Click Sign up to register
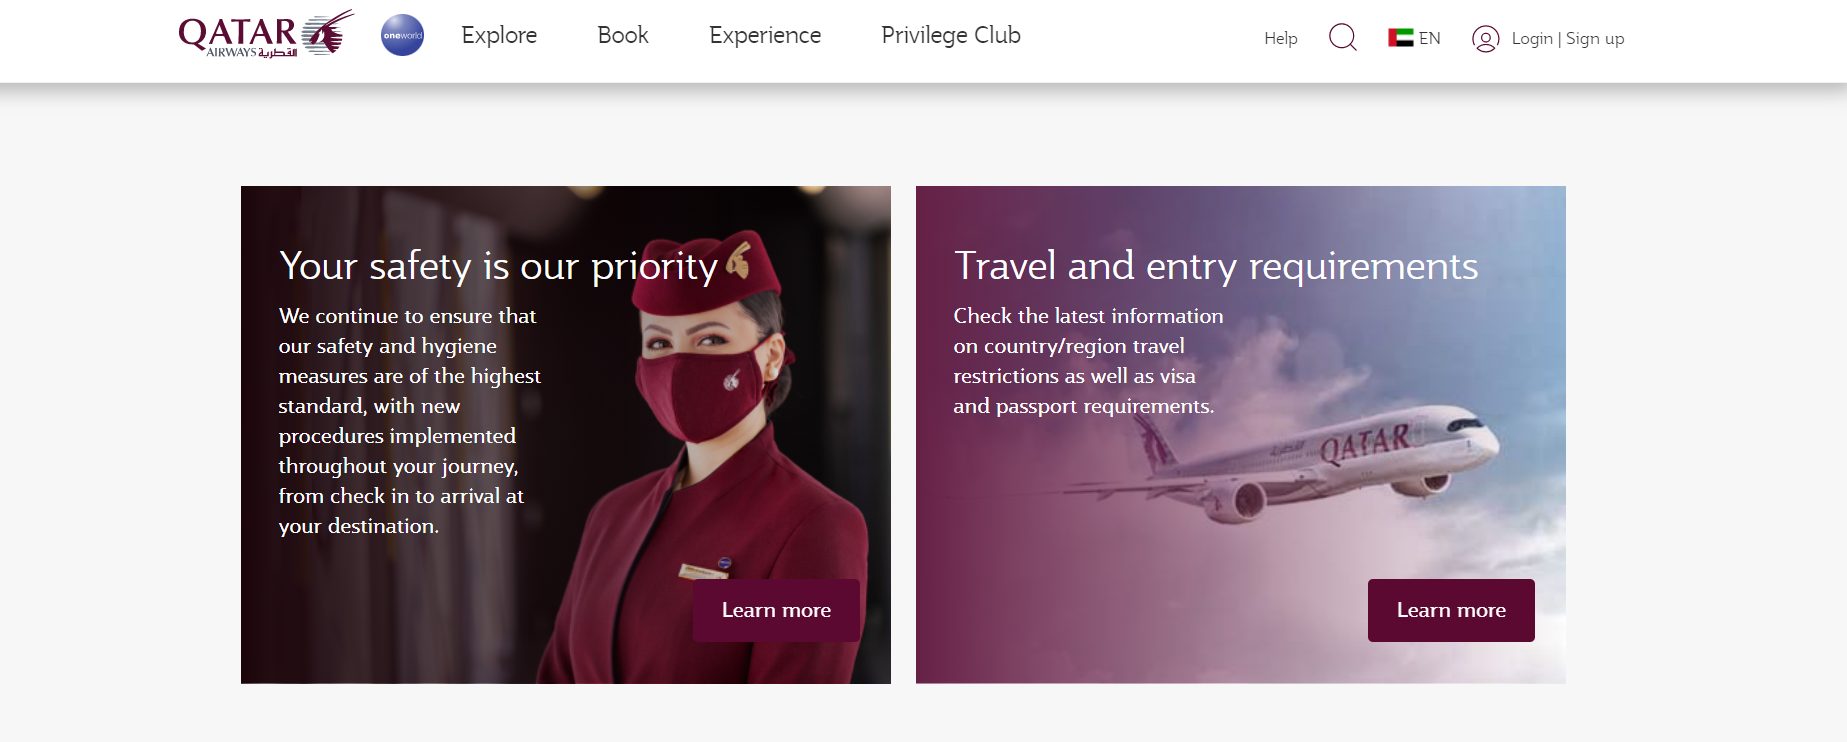 (x=1595, y=39)
